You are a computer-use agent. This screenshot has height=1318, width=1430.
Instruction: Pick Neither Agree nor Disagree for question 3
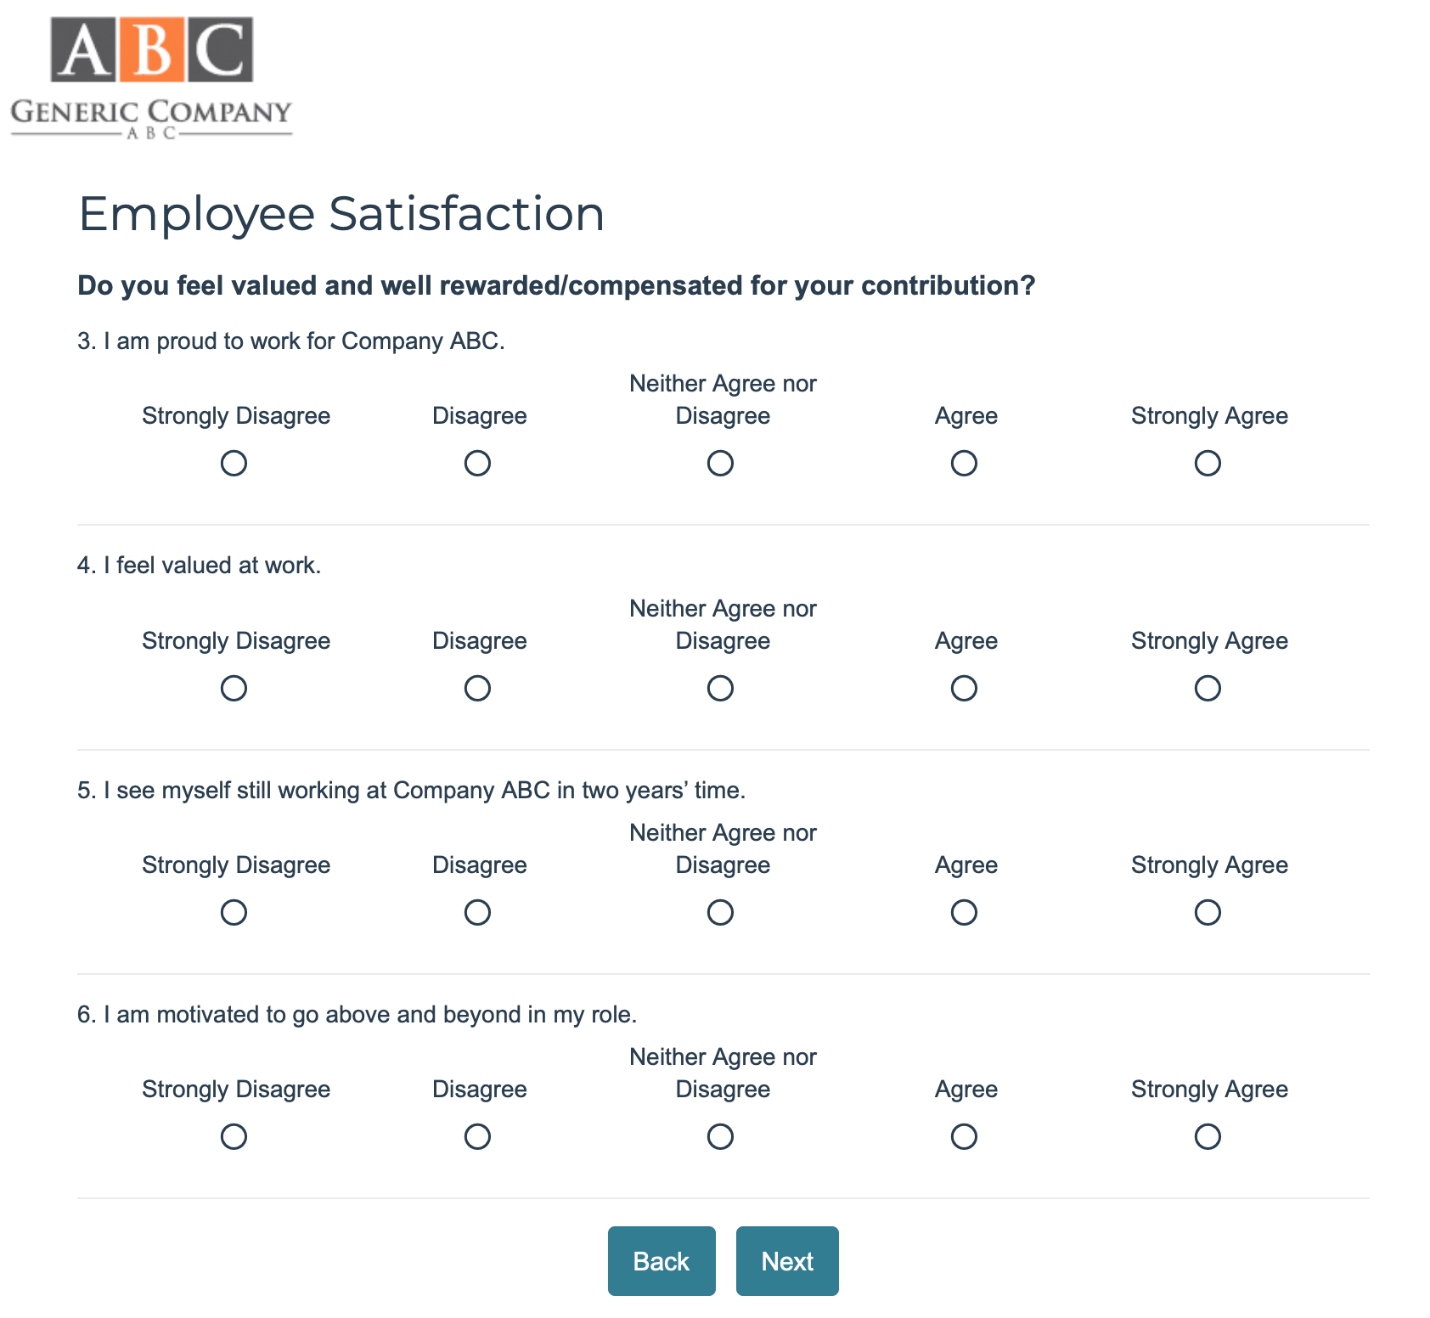[x=720, y=463]
